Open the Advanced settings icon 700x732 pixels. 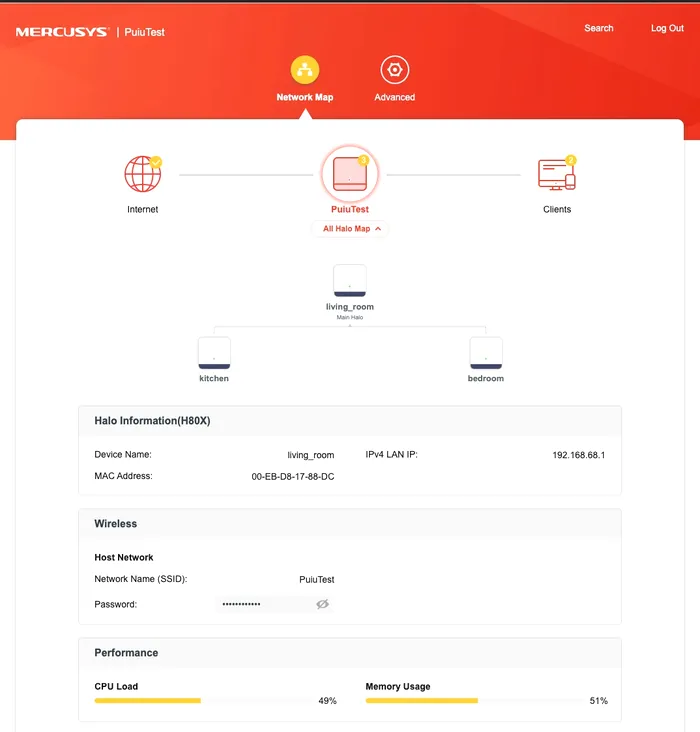(394, 70)
